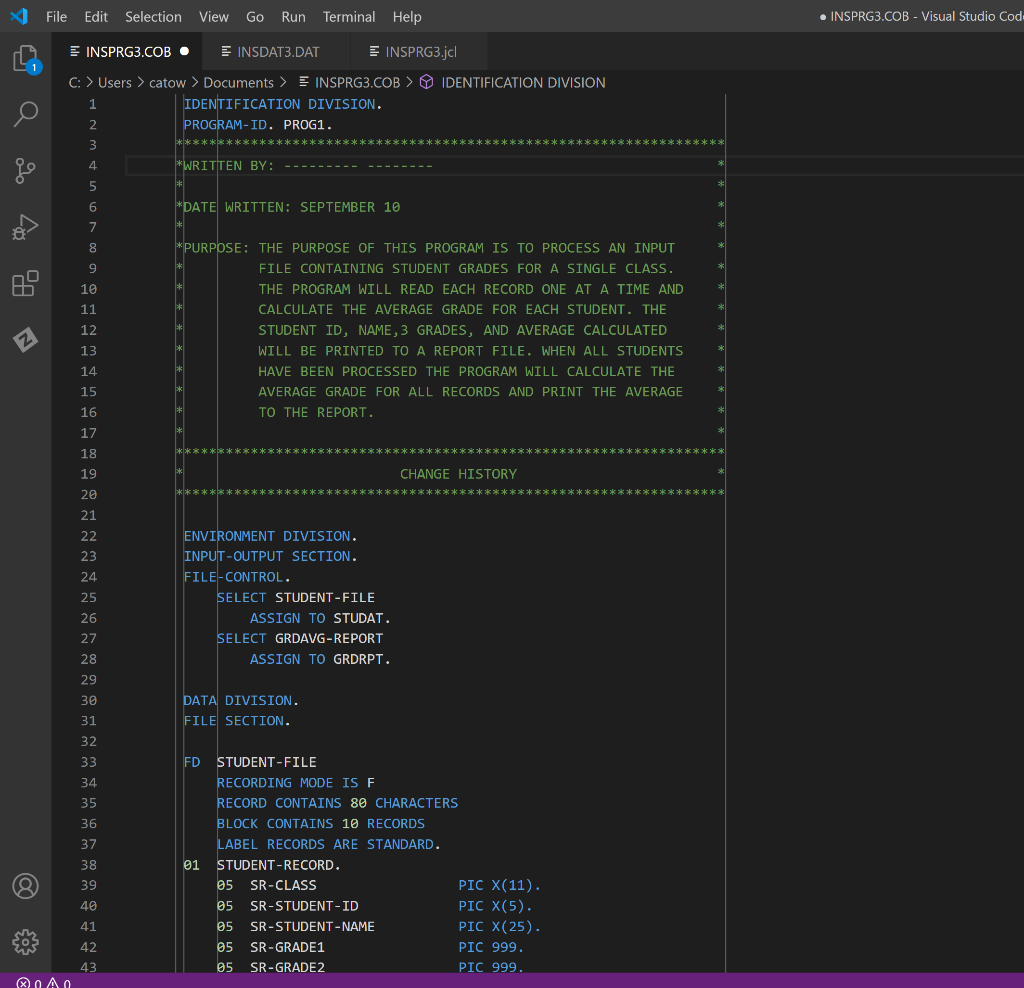This screenshot has height=988, width=1024.
Task: Click the Accounts icon in activity bar
Action: tap(26, 886)
